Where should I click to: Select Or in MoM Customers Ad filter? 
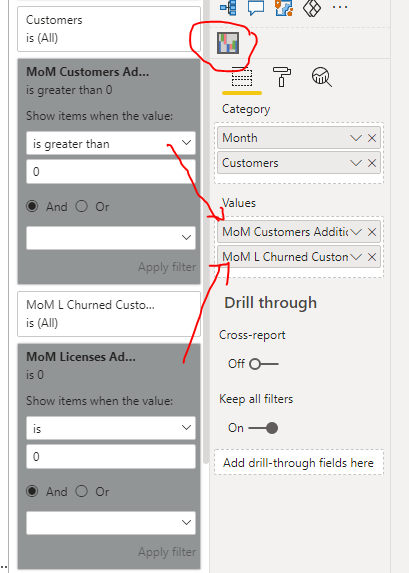81,206
